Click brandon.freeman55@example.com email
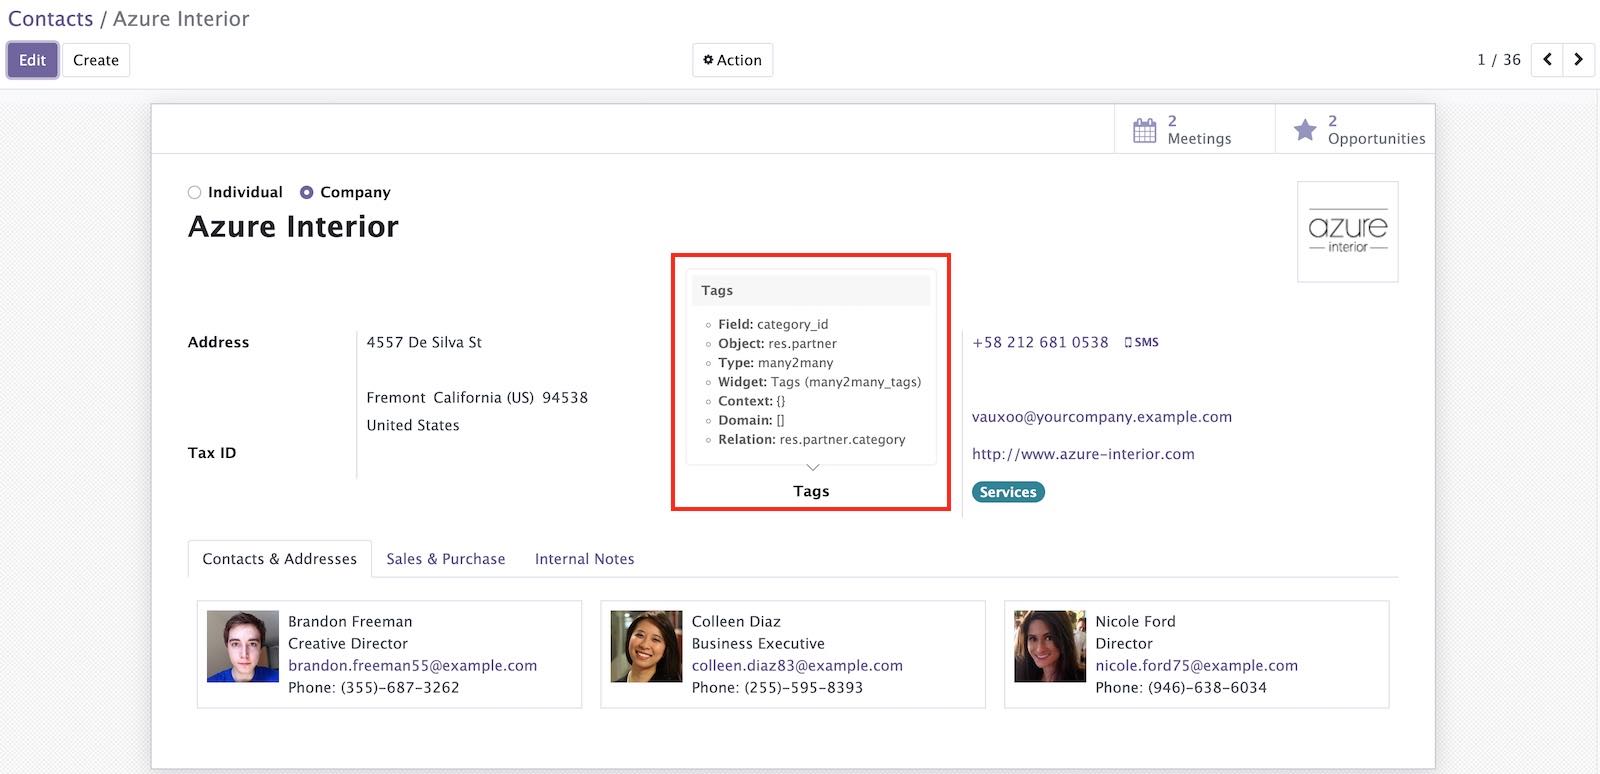 [x=412, y=666]
